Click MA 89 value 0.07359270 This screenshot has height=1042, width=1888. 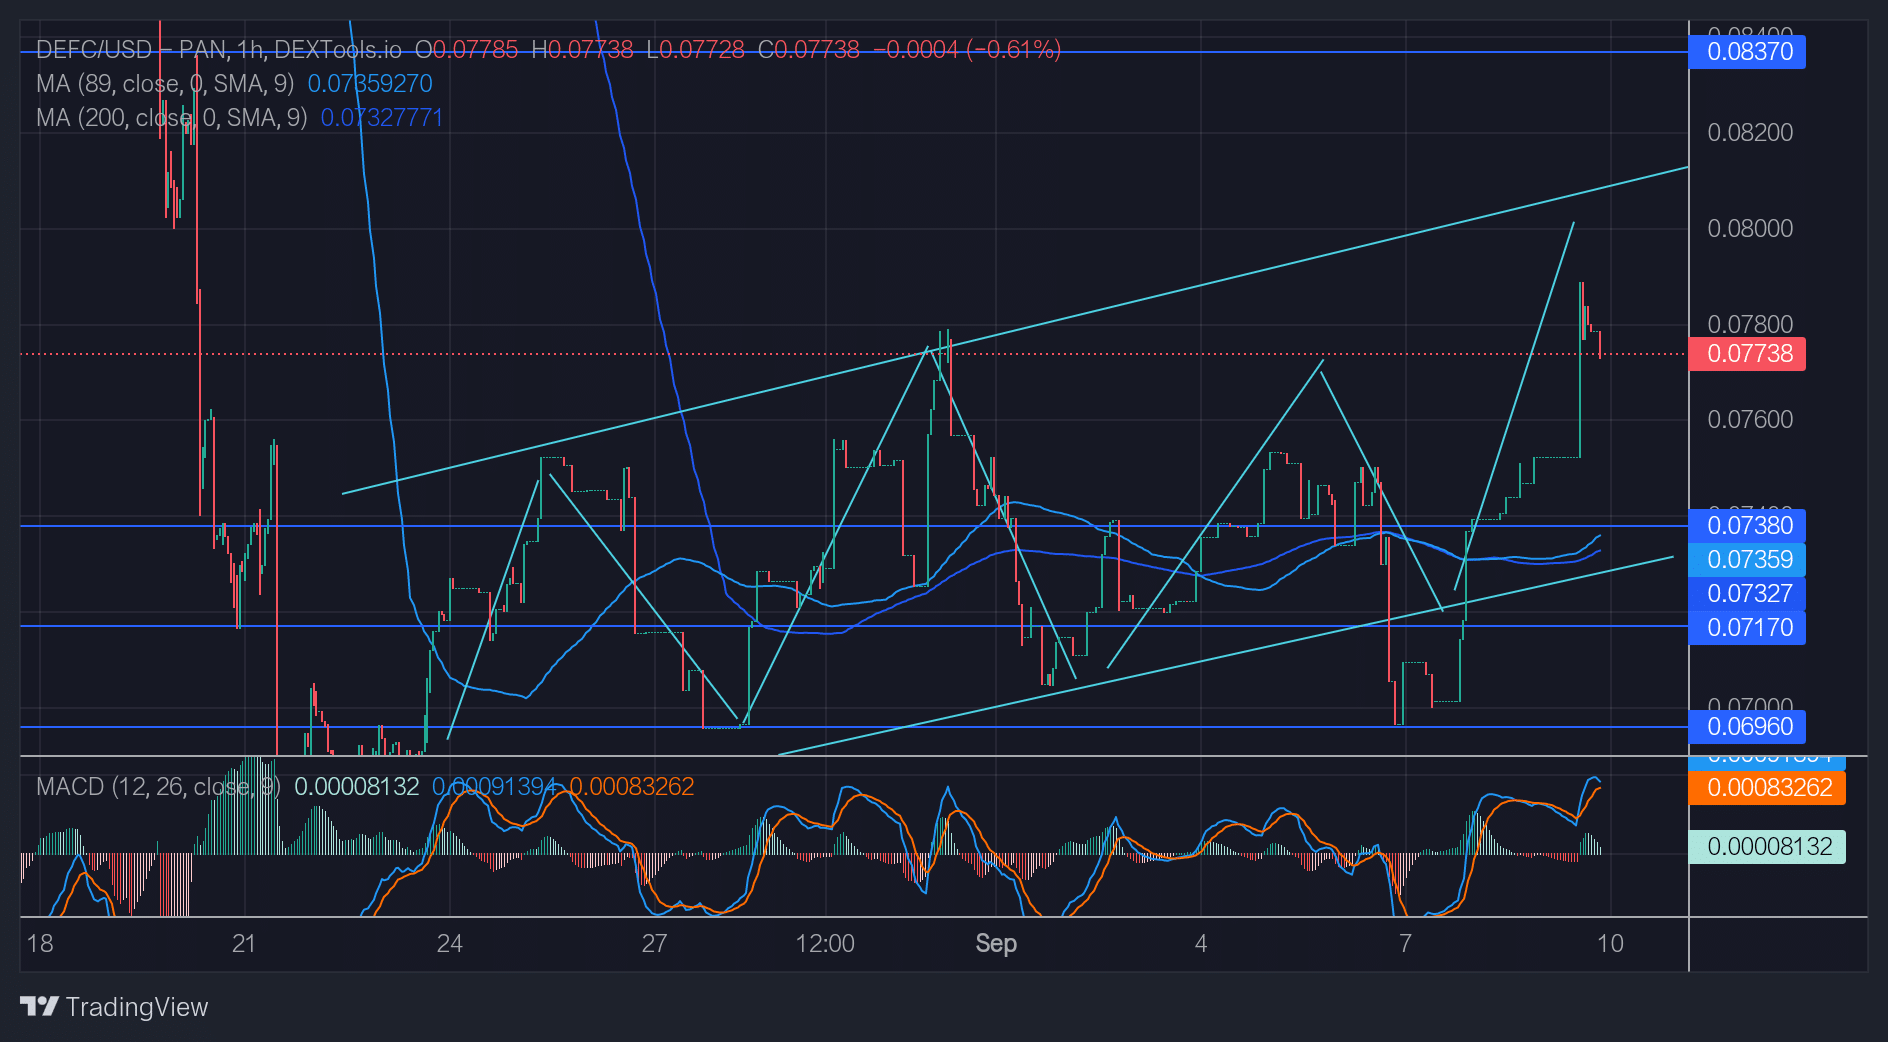pos(370,83)
